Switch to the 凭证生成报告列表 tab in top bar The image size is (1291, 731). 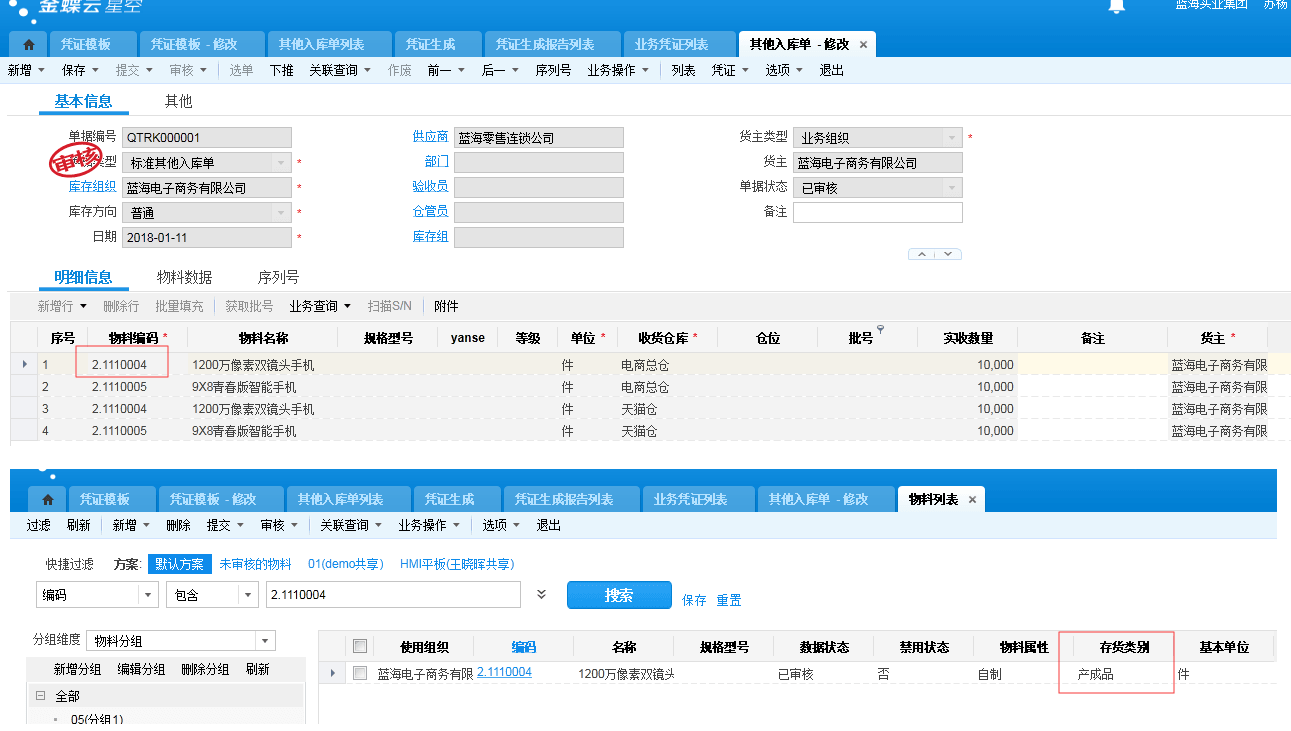[x=553, y=45]
